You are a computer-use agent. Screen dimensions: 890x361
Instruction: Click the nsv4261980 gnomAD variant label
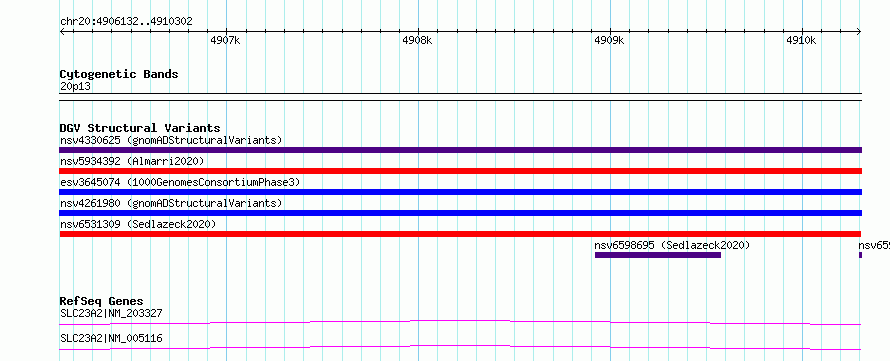click(x=171, y=203)
